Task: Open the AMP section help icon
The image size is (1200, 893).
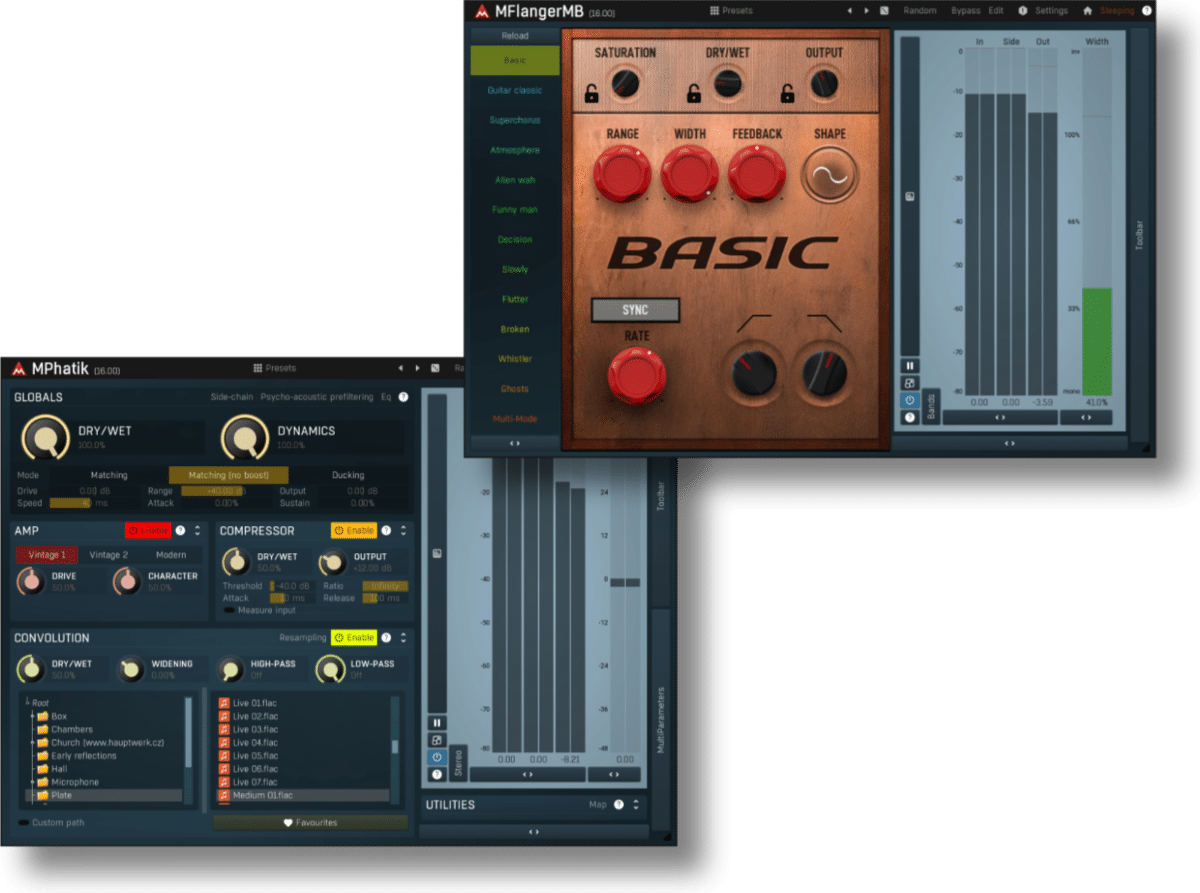Action: (x=181, y=530)
